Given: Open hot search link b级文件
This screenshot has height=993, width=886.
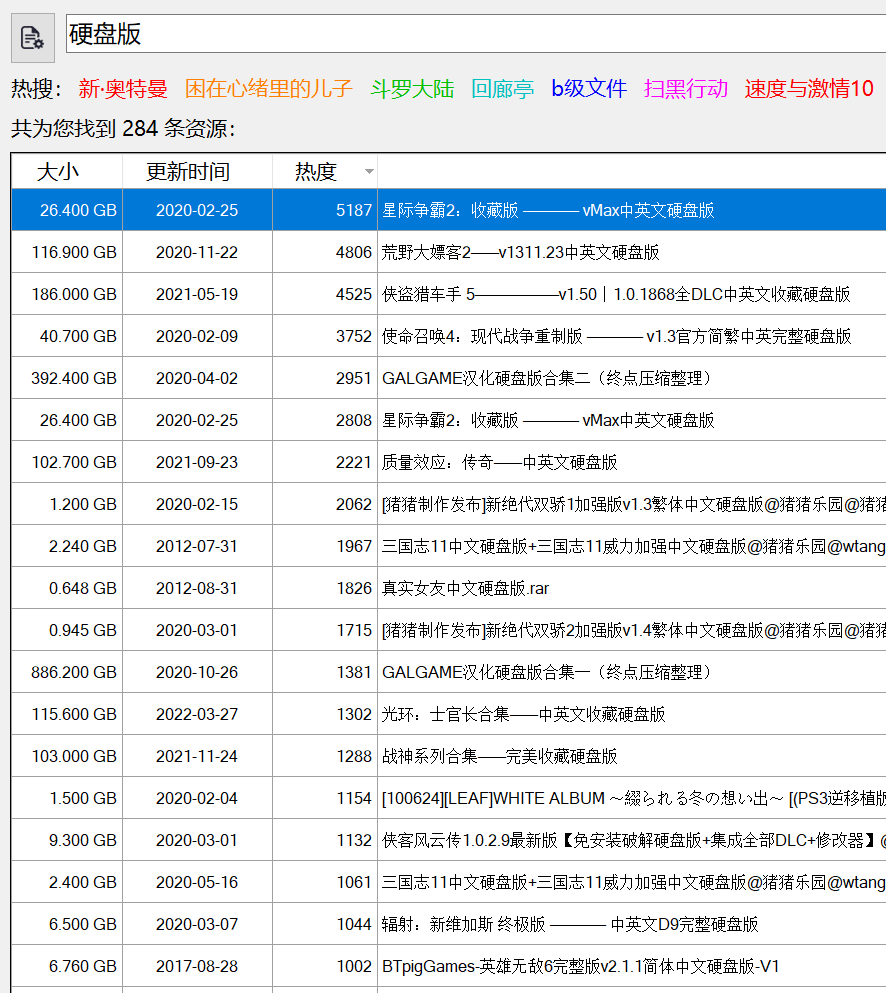Looking at the screenshot, I should click(x=589, y=89).
